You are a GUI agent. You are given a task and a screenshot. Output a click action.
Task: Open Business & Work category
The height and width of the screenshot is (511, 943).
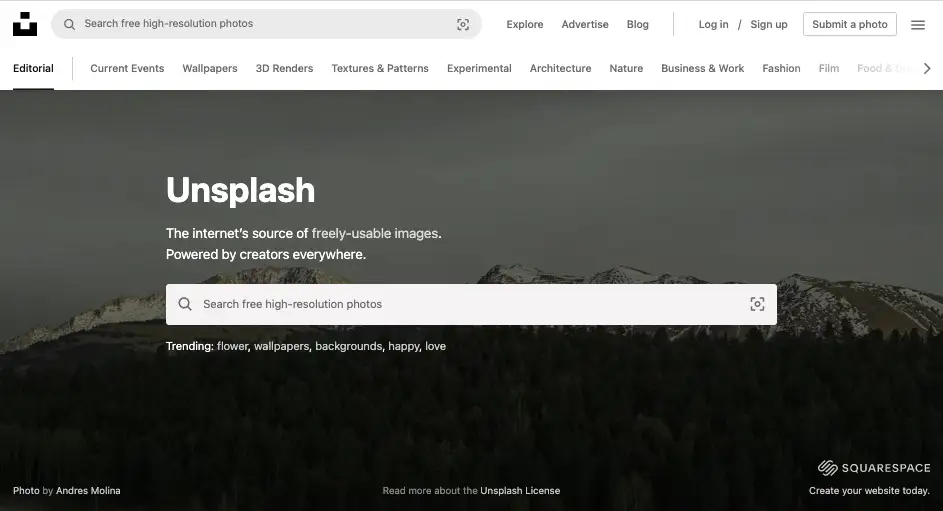pos(702,69)
